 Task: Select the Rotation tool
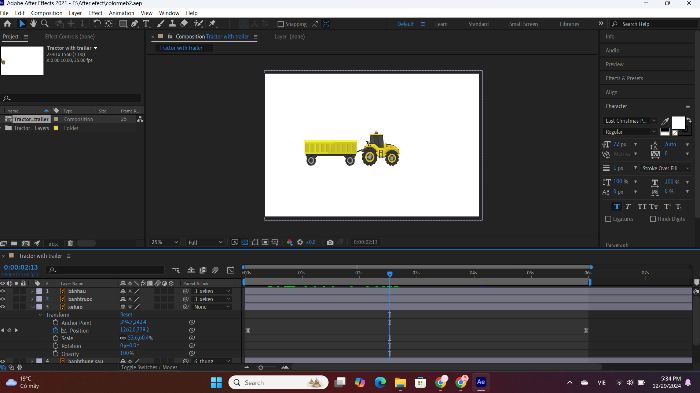click(97, 24)
